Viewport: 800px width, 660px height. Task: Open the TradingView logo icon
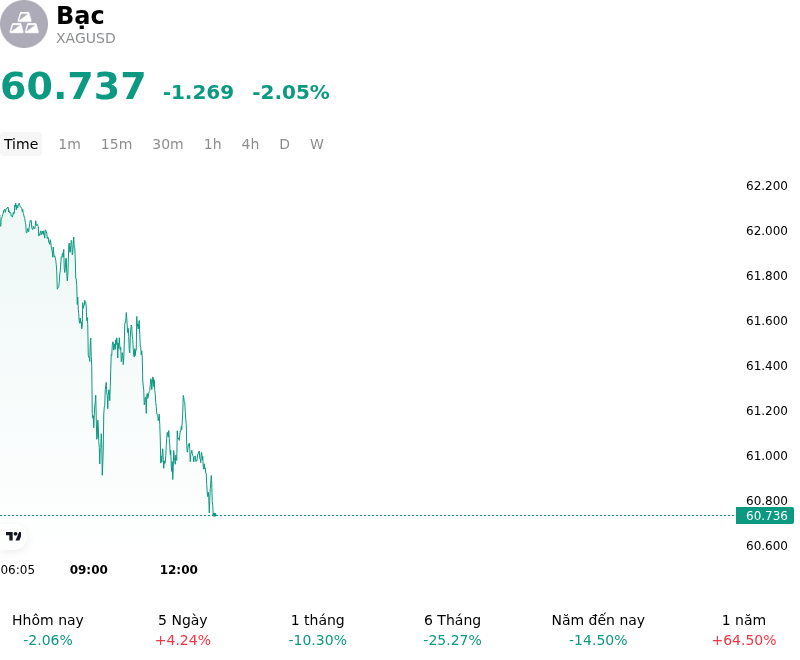pyautogui.click(x=14, y=536)
